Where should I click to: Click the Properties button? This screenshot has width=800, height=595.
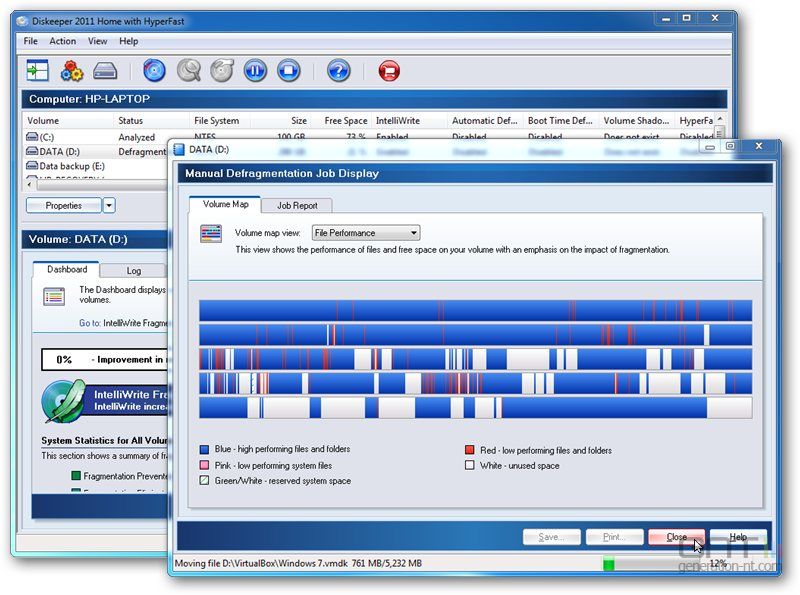64,205
